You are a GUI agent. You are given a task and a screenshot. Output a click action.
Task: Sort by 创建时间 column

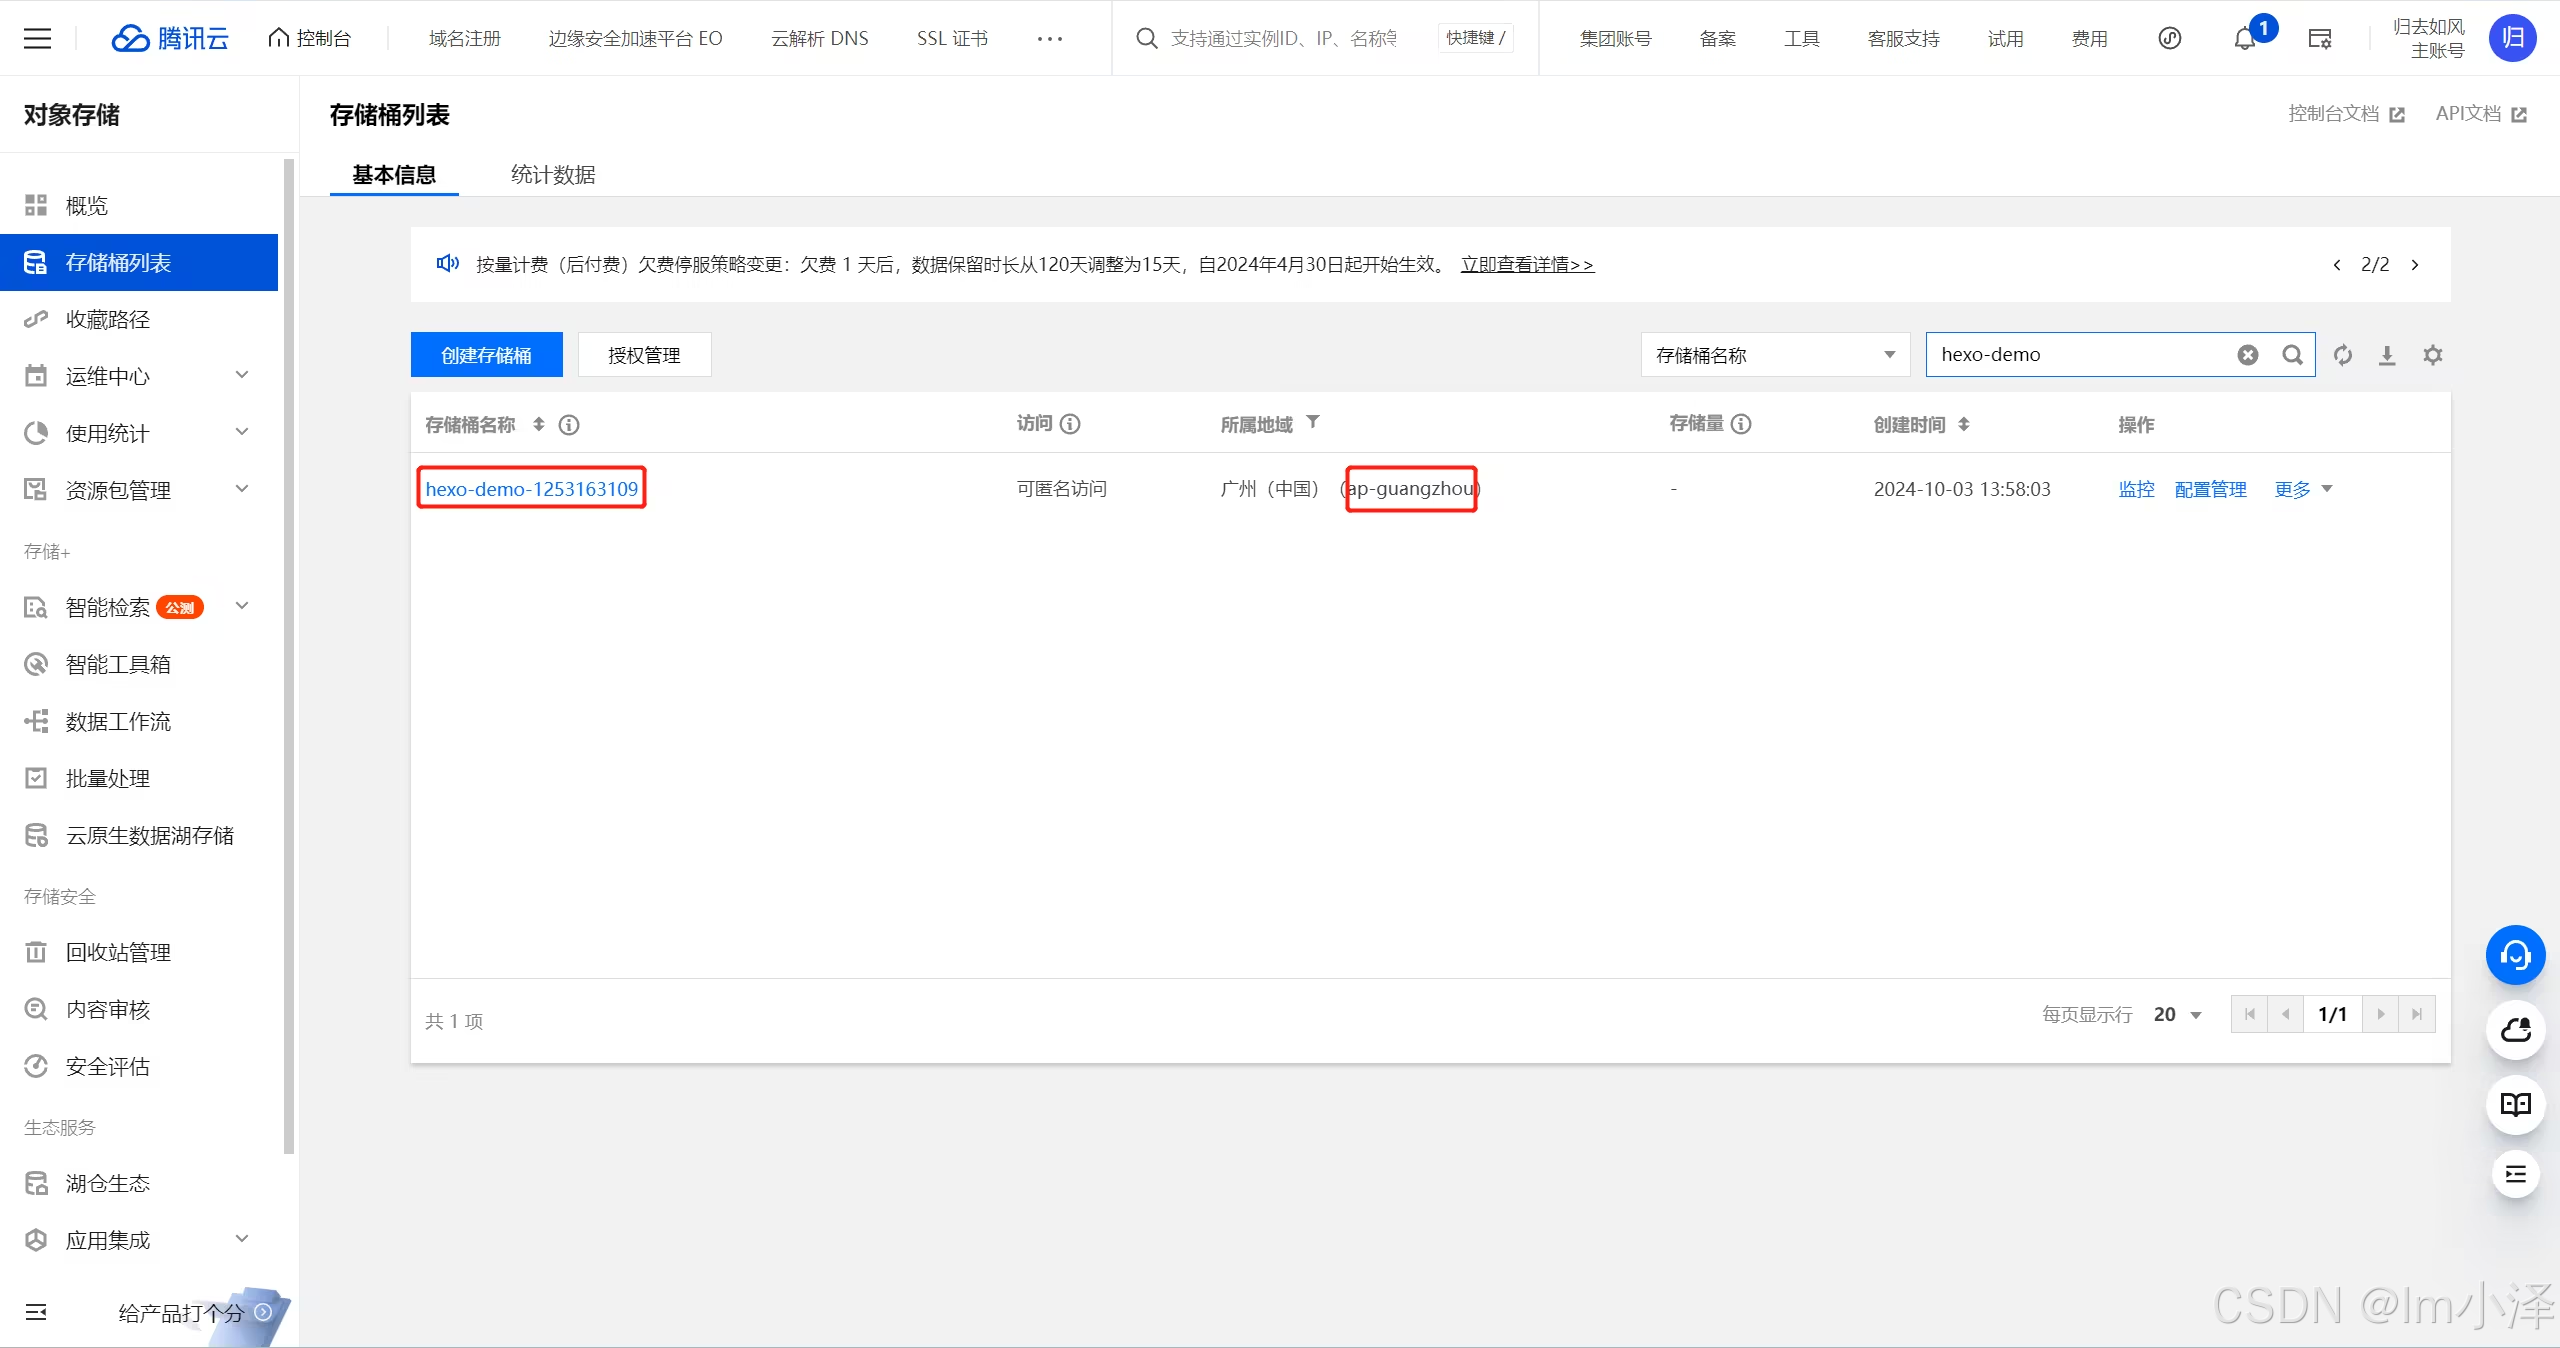pyautogui.click(x=1964, y=424)
